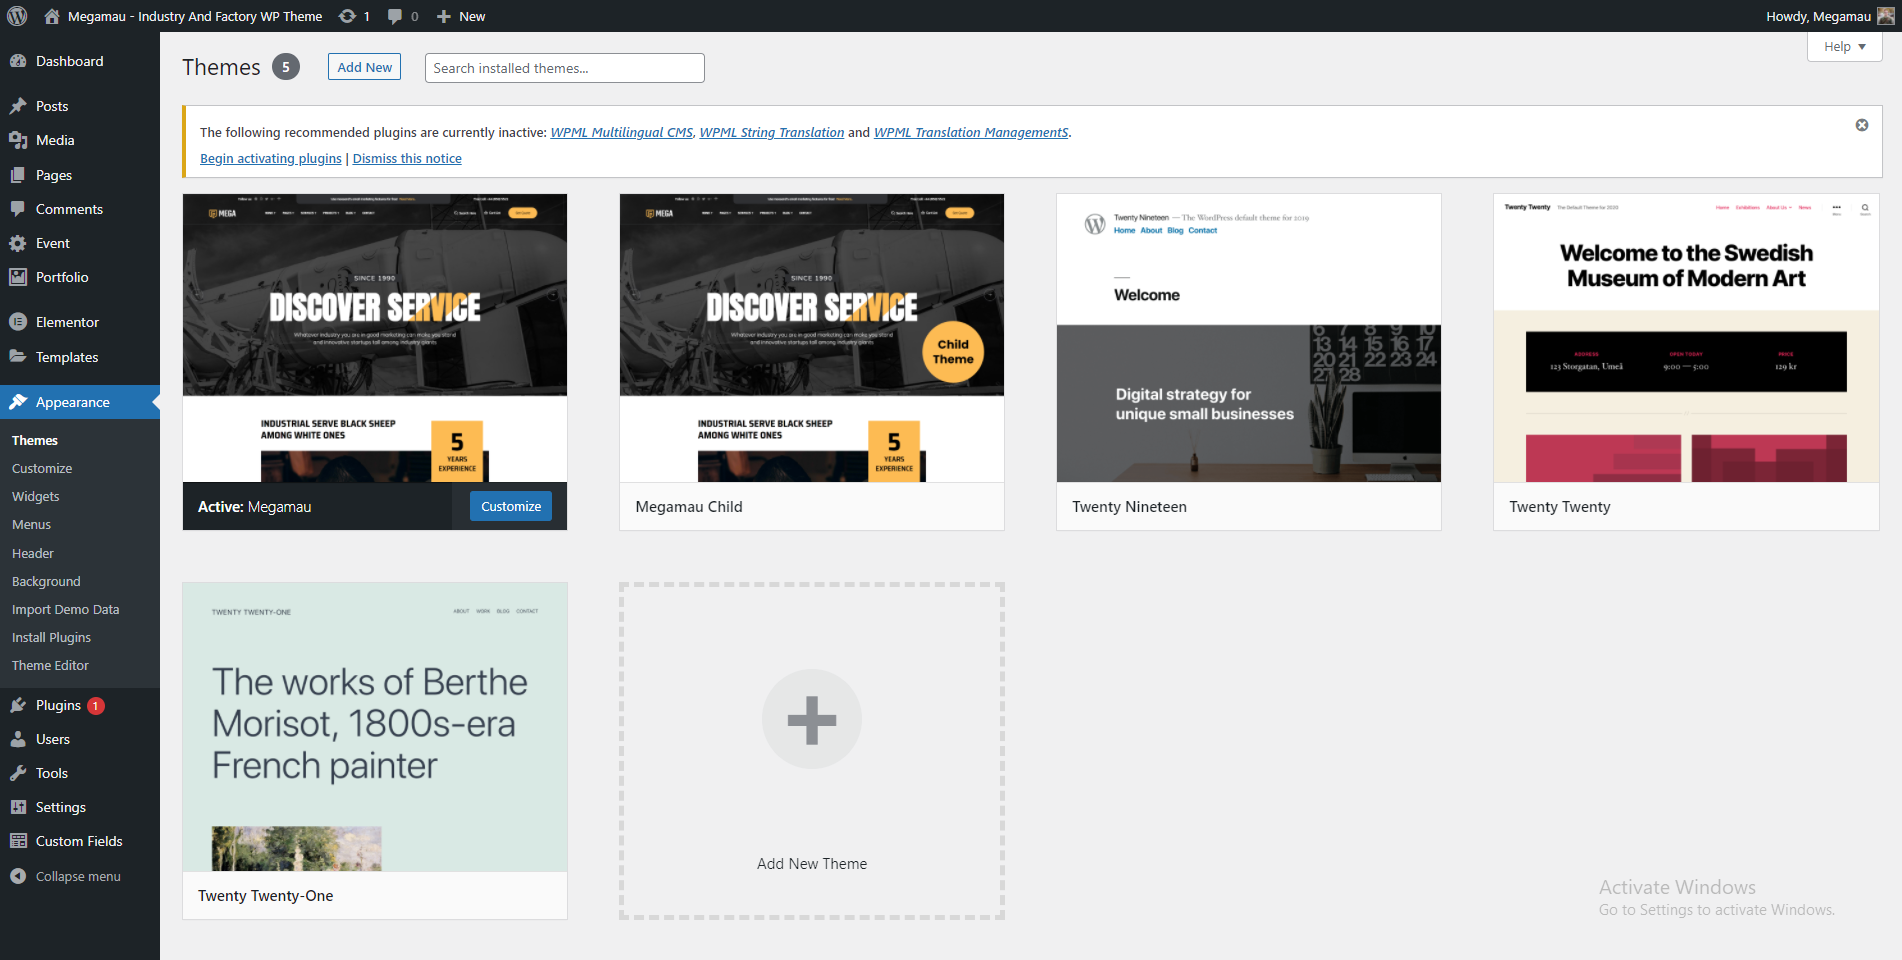The image size is (1902, 960).
Task: Click the Settings sliders icon
Action: 18,807
